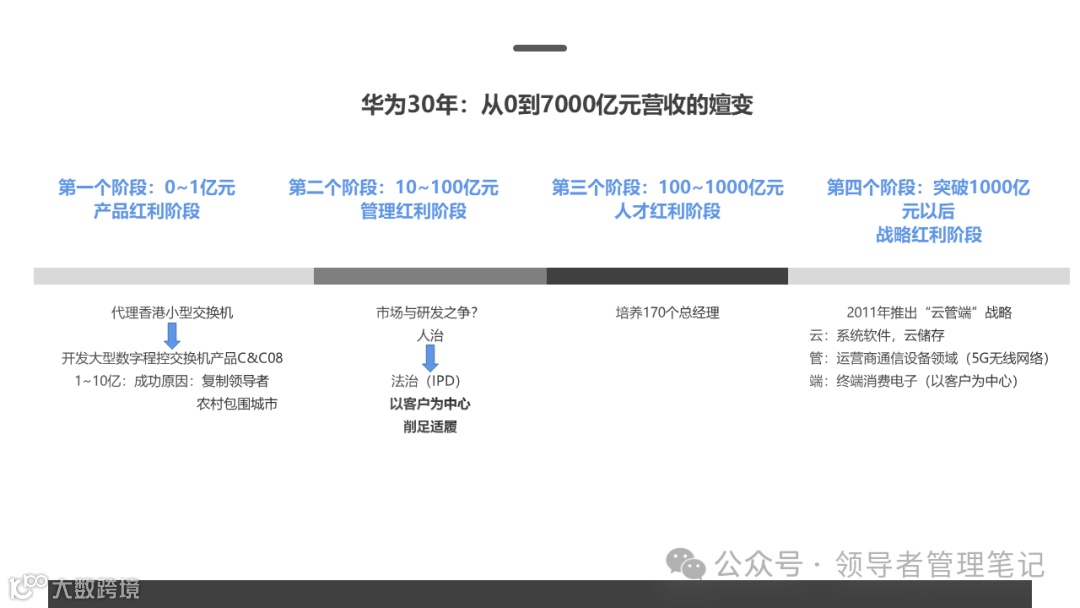The width and height of the screenshot is (1080, 608).
Task: Select the heading 第三个阶段：100~1000亿元
Action: [667, 187]
